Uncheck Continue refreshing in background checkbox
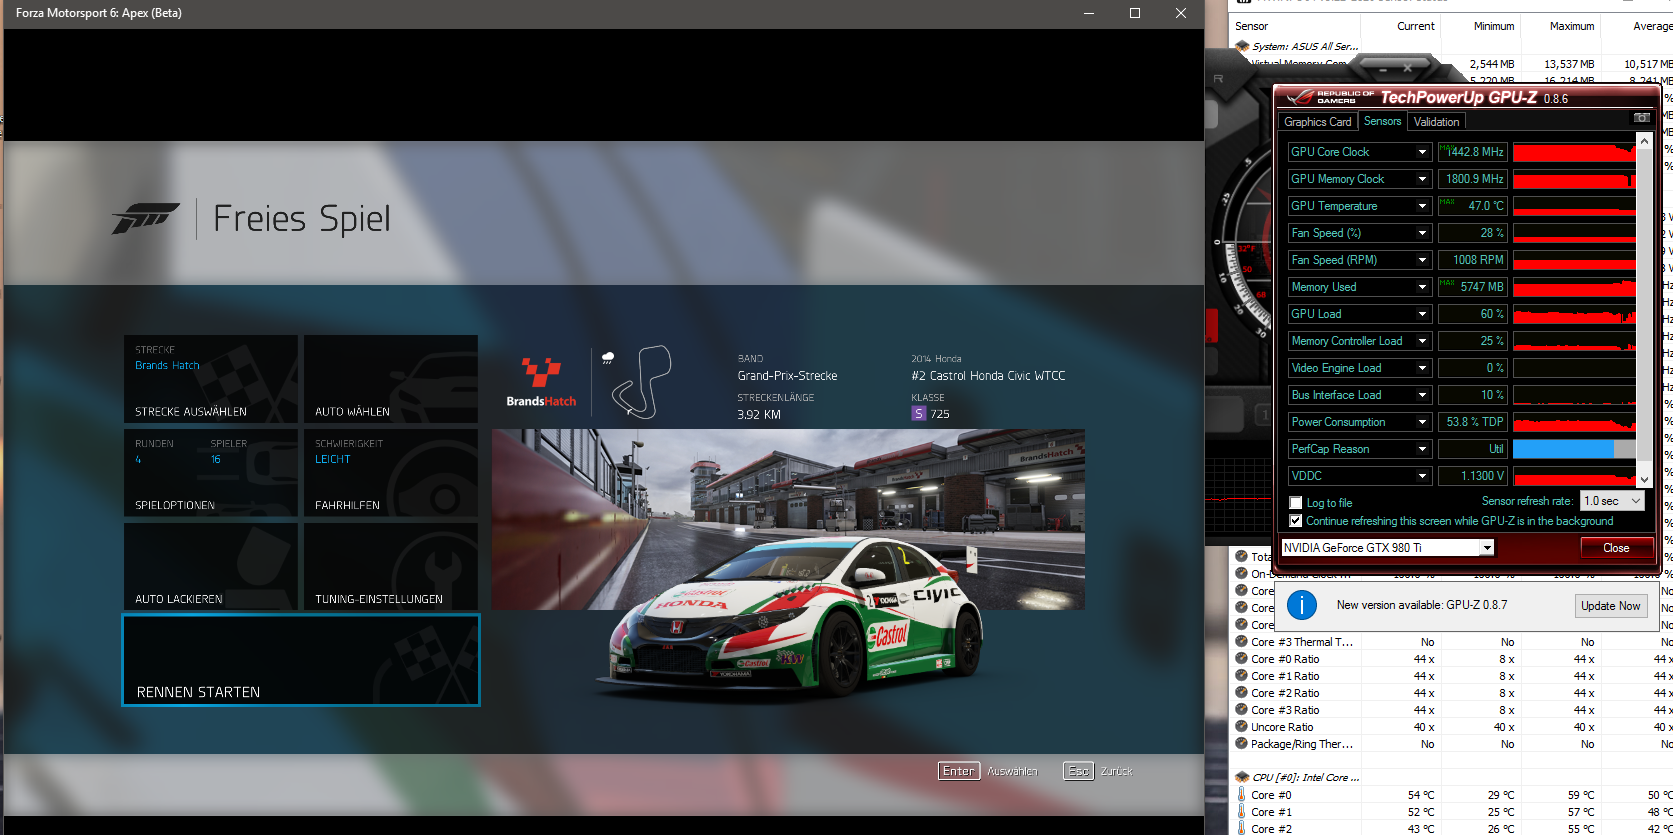 pyautogui.click(x=1296, y=521)
